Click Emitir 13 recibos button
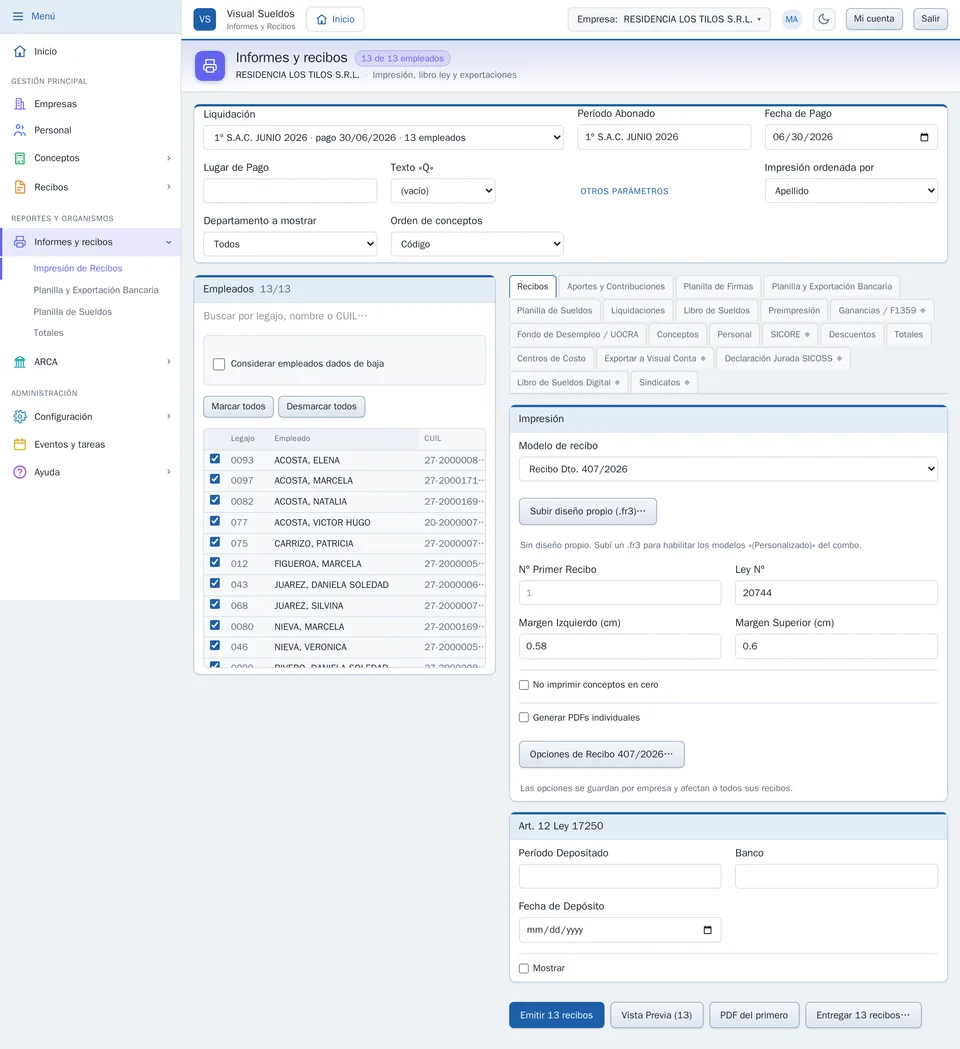 coord(557,1015)
